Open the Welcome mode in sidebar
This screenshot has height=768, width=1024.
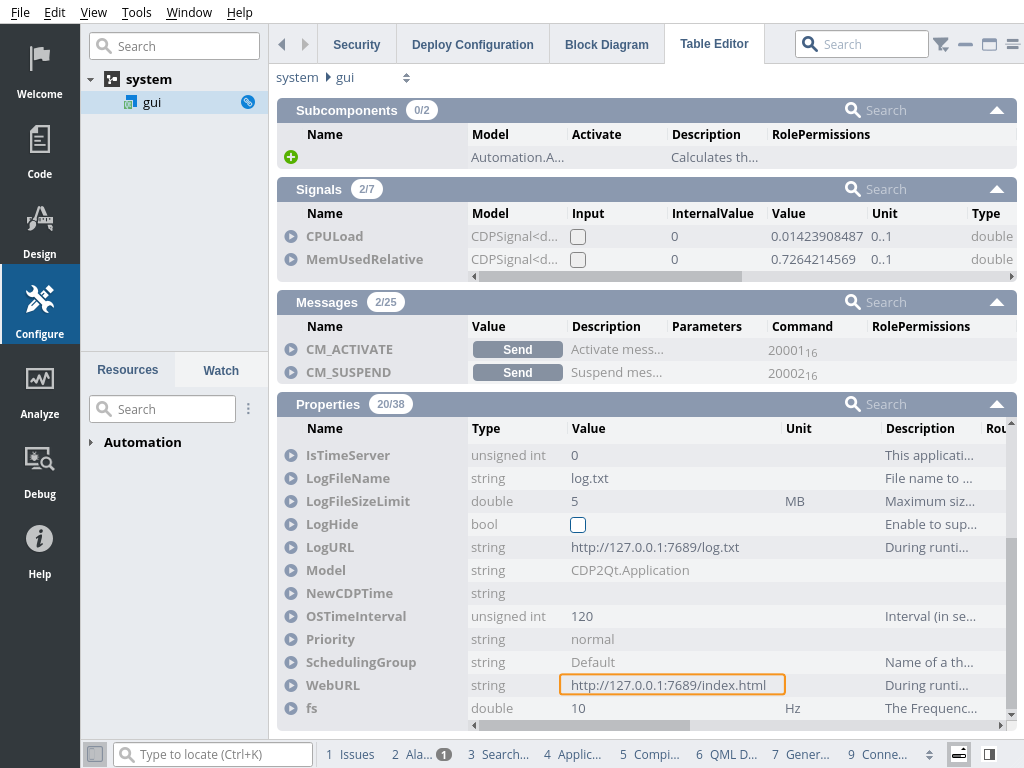point(40,70)
